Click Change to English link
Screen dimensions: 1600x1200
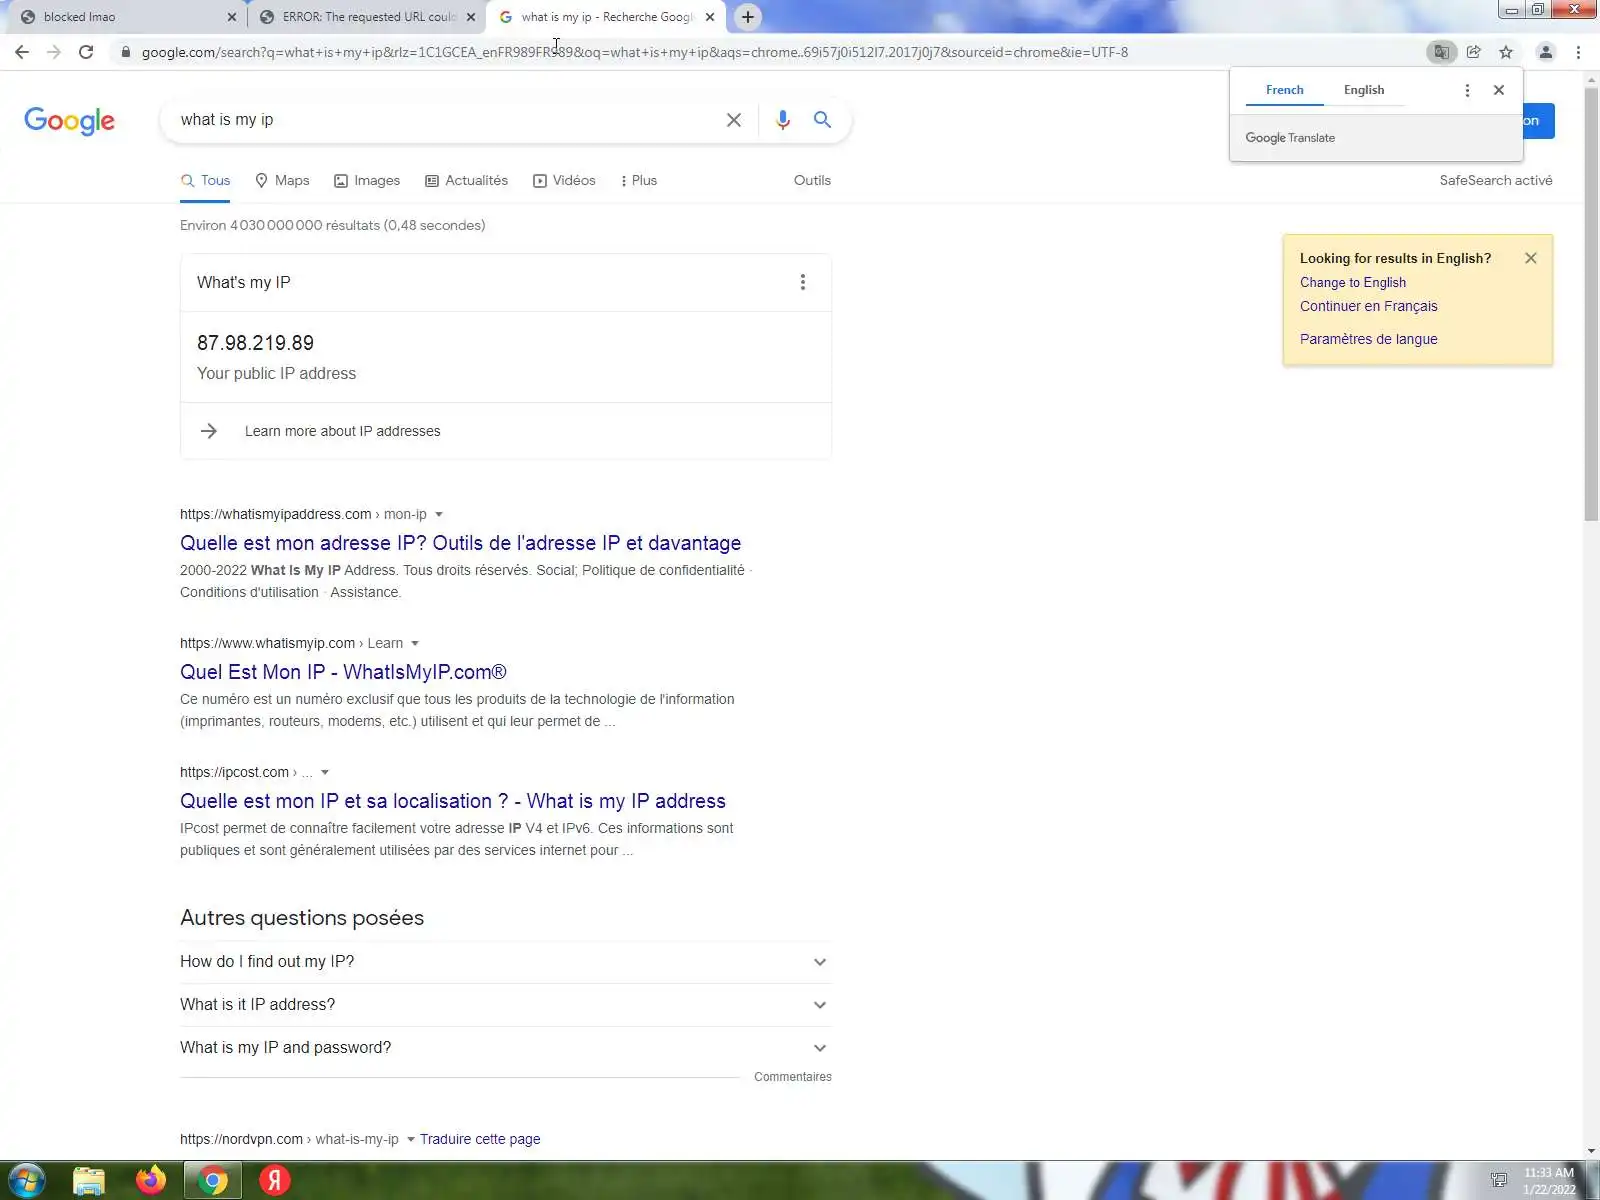tap(1353, 283)
